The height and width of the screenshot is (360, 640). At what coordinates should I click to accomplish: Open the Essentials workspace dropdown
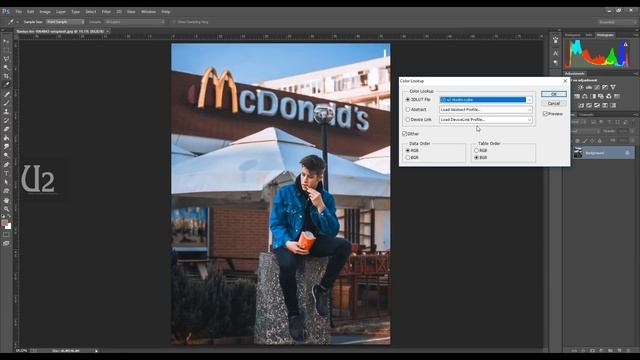pos(617,22)
